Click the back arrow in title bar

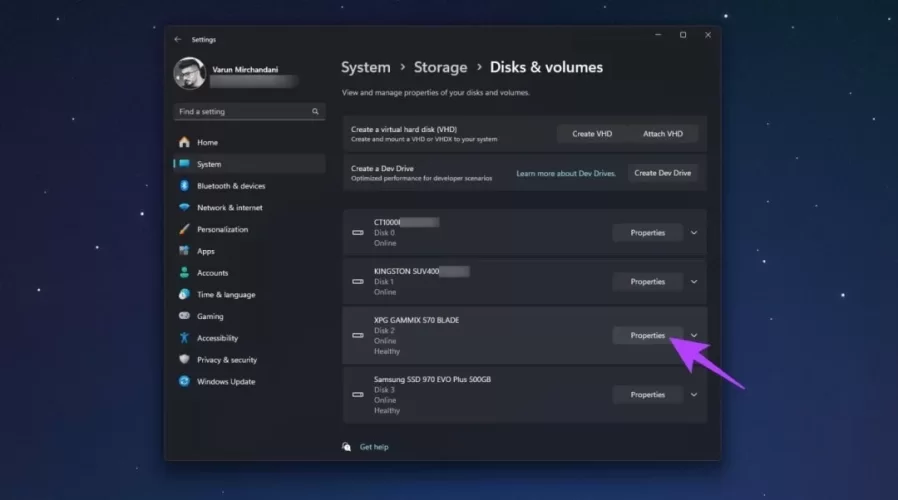point(178,40)
